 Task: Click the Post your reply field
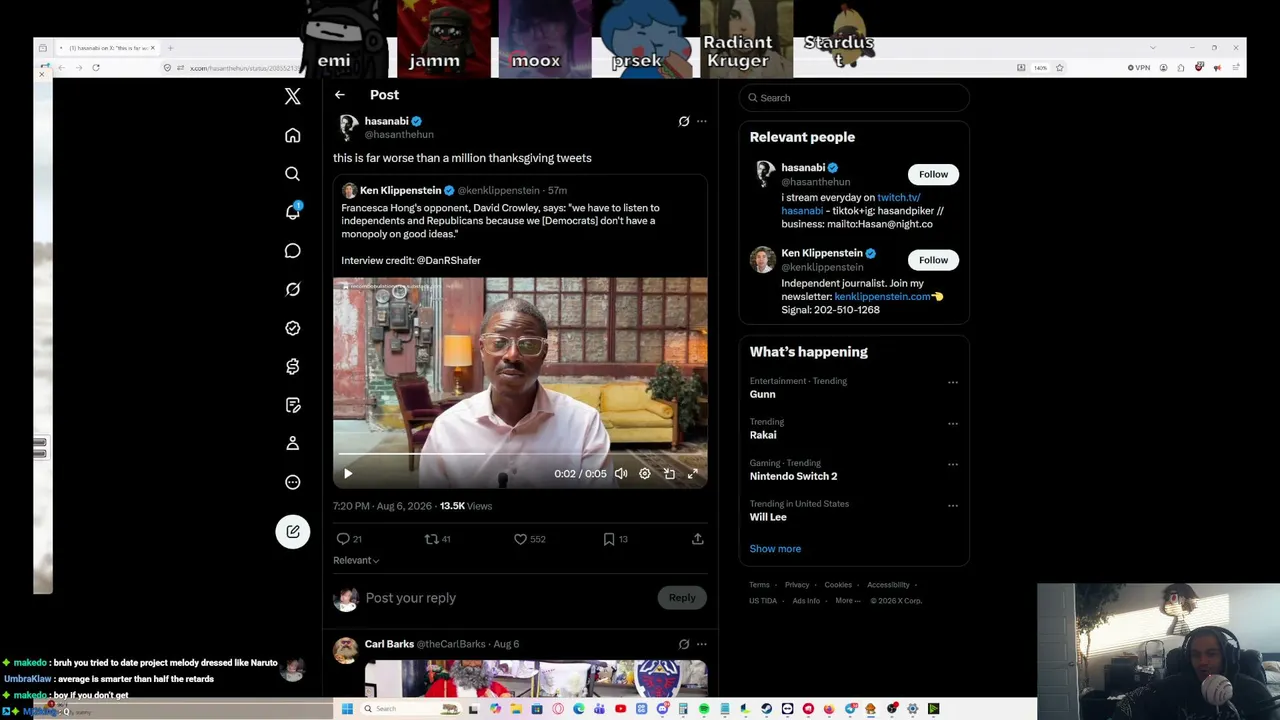[x=410, y=598]
